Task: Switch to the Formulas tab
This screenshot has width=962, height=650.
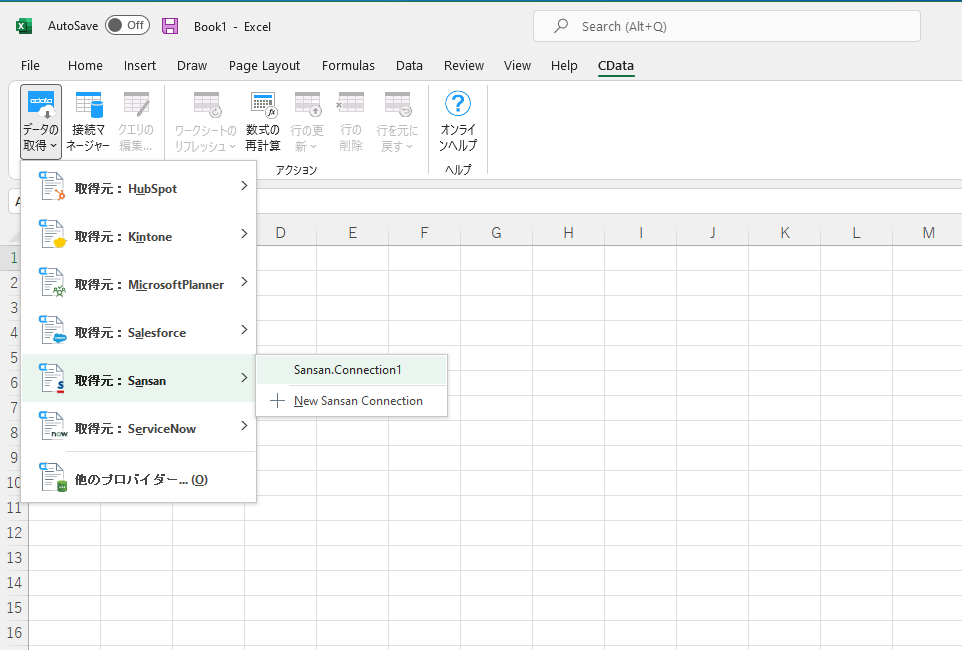Action: click(348, 66)
